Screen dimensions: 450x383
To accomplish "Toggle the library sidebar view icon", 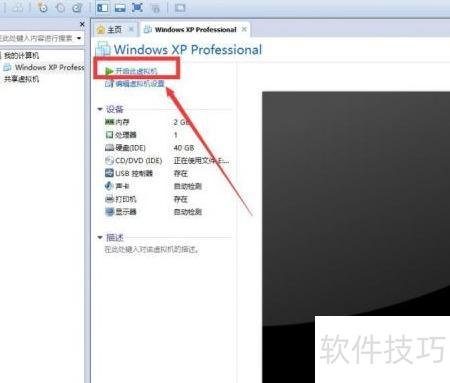I will (x=103, y=8).
